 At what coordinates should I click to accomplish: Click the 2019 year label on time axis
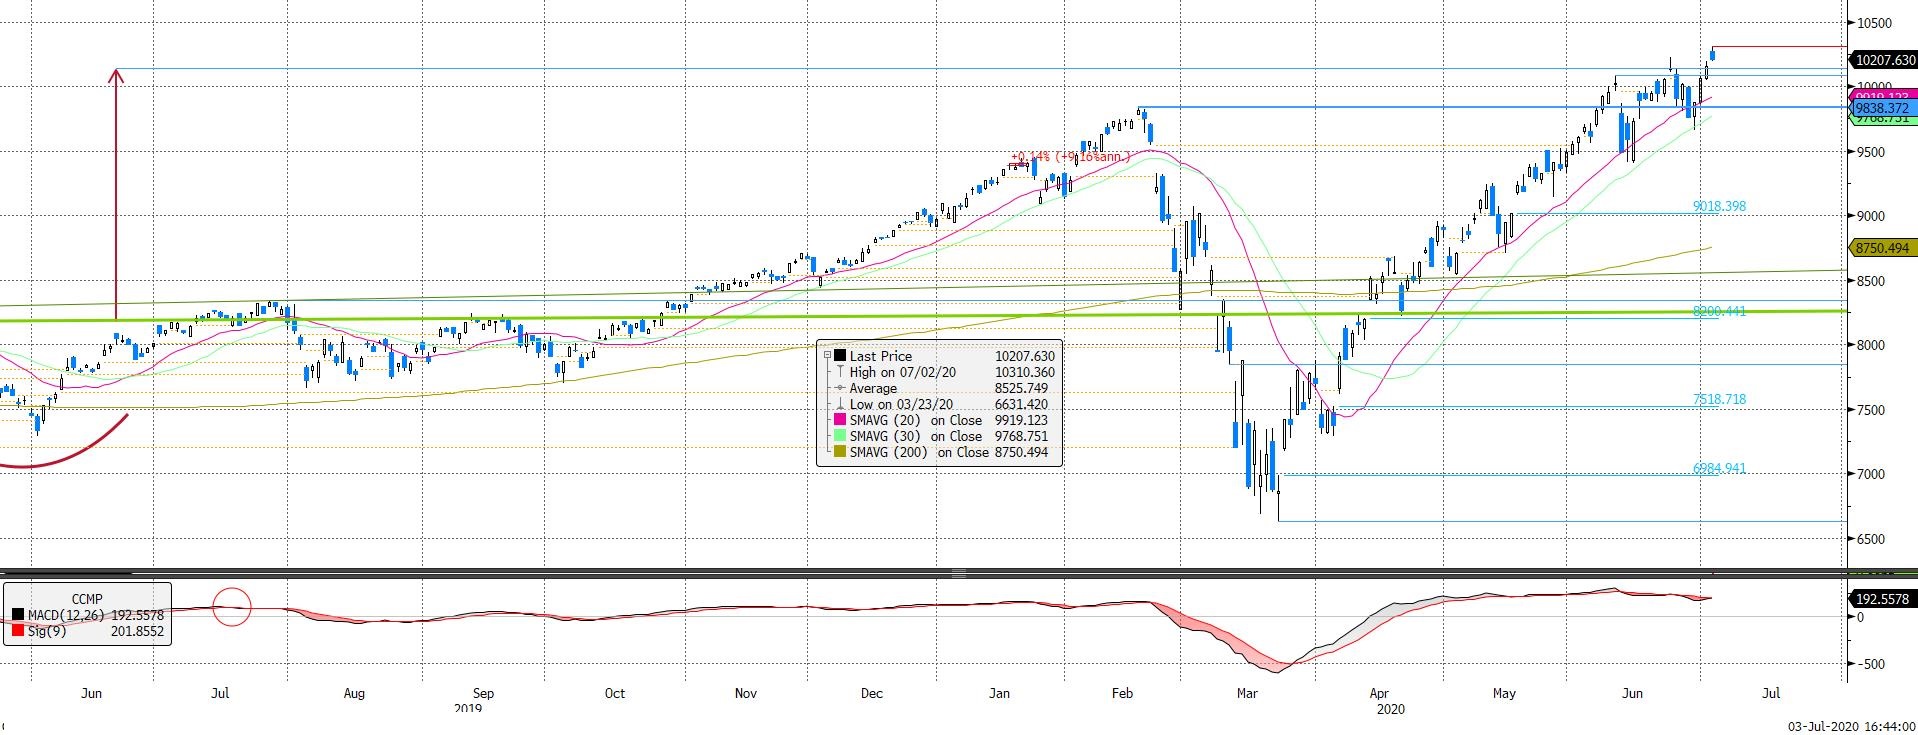coord(468,708)
